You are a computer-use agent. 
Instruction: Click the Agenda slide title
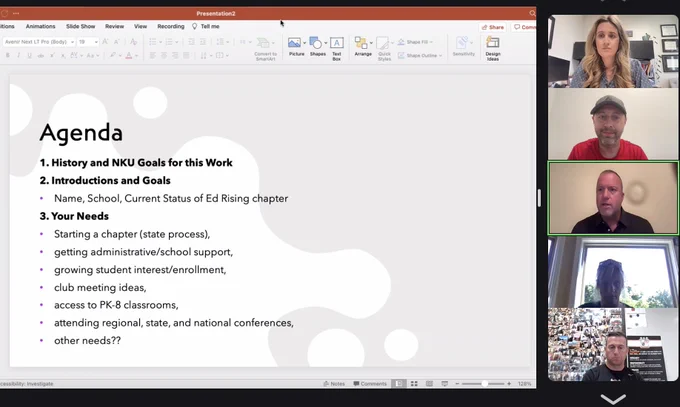(81, 132)
